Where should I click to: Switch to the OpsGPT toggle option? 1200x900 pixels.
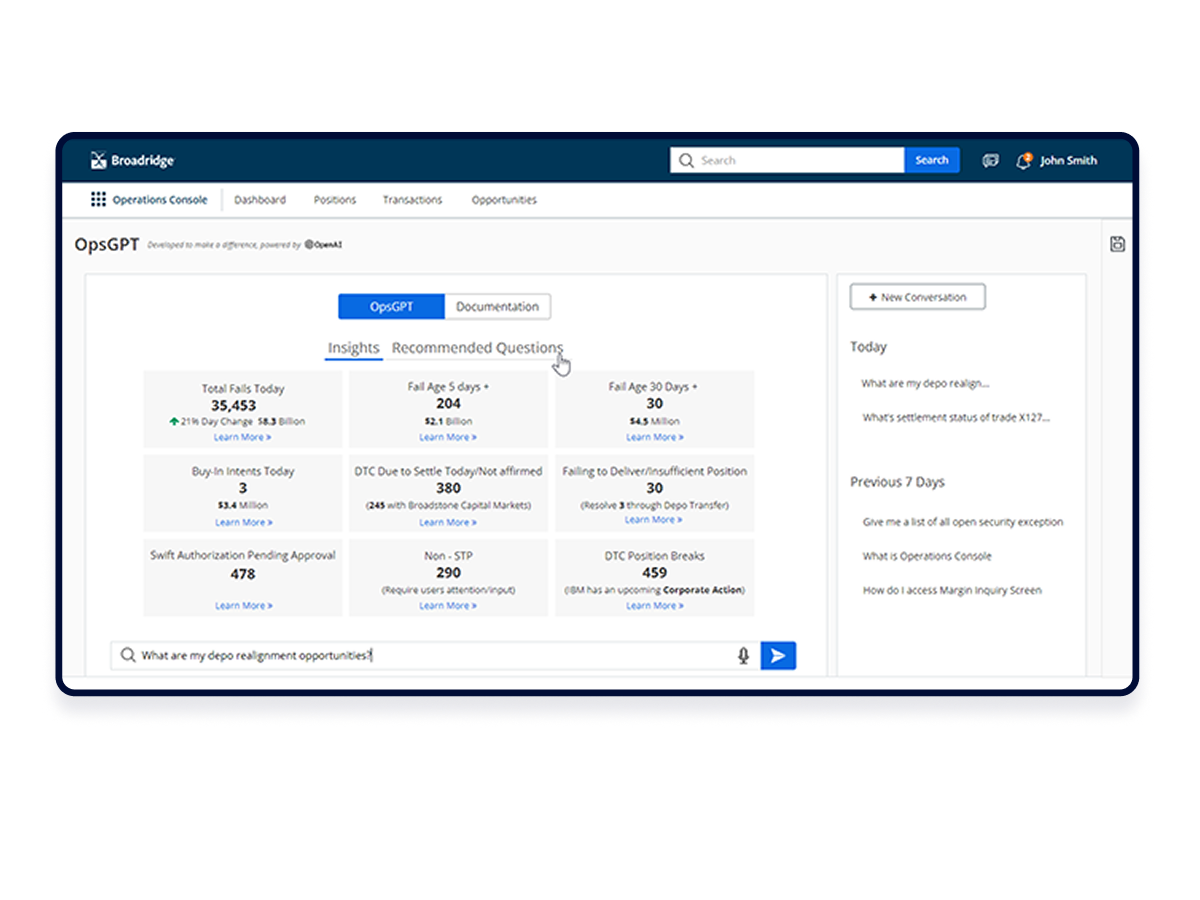coord(391,307)
